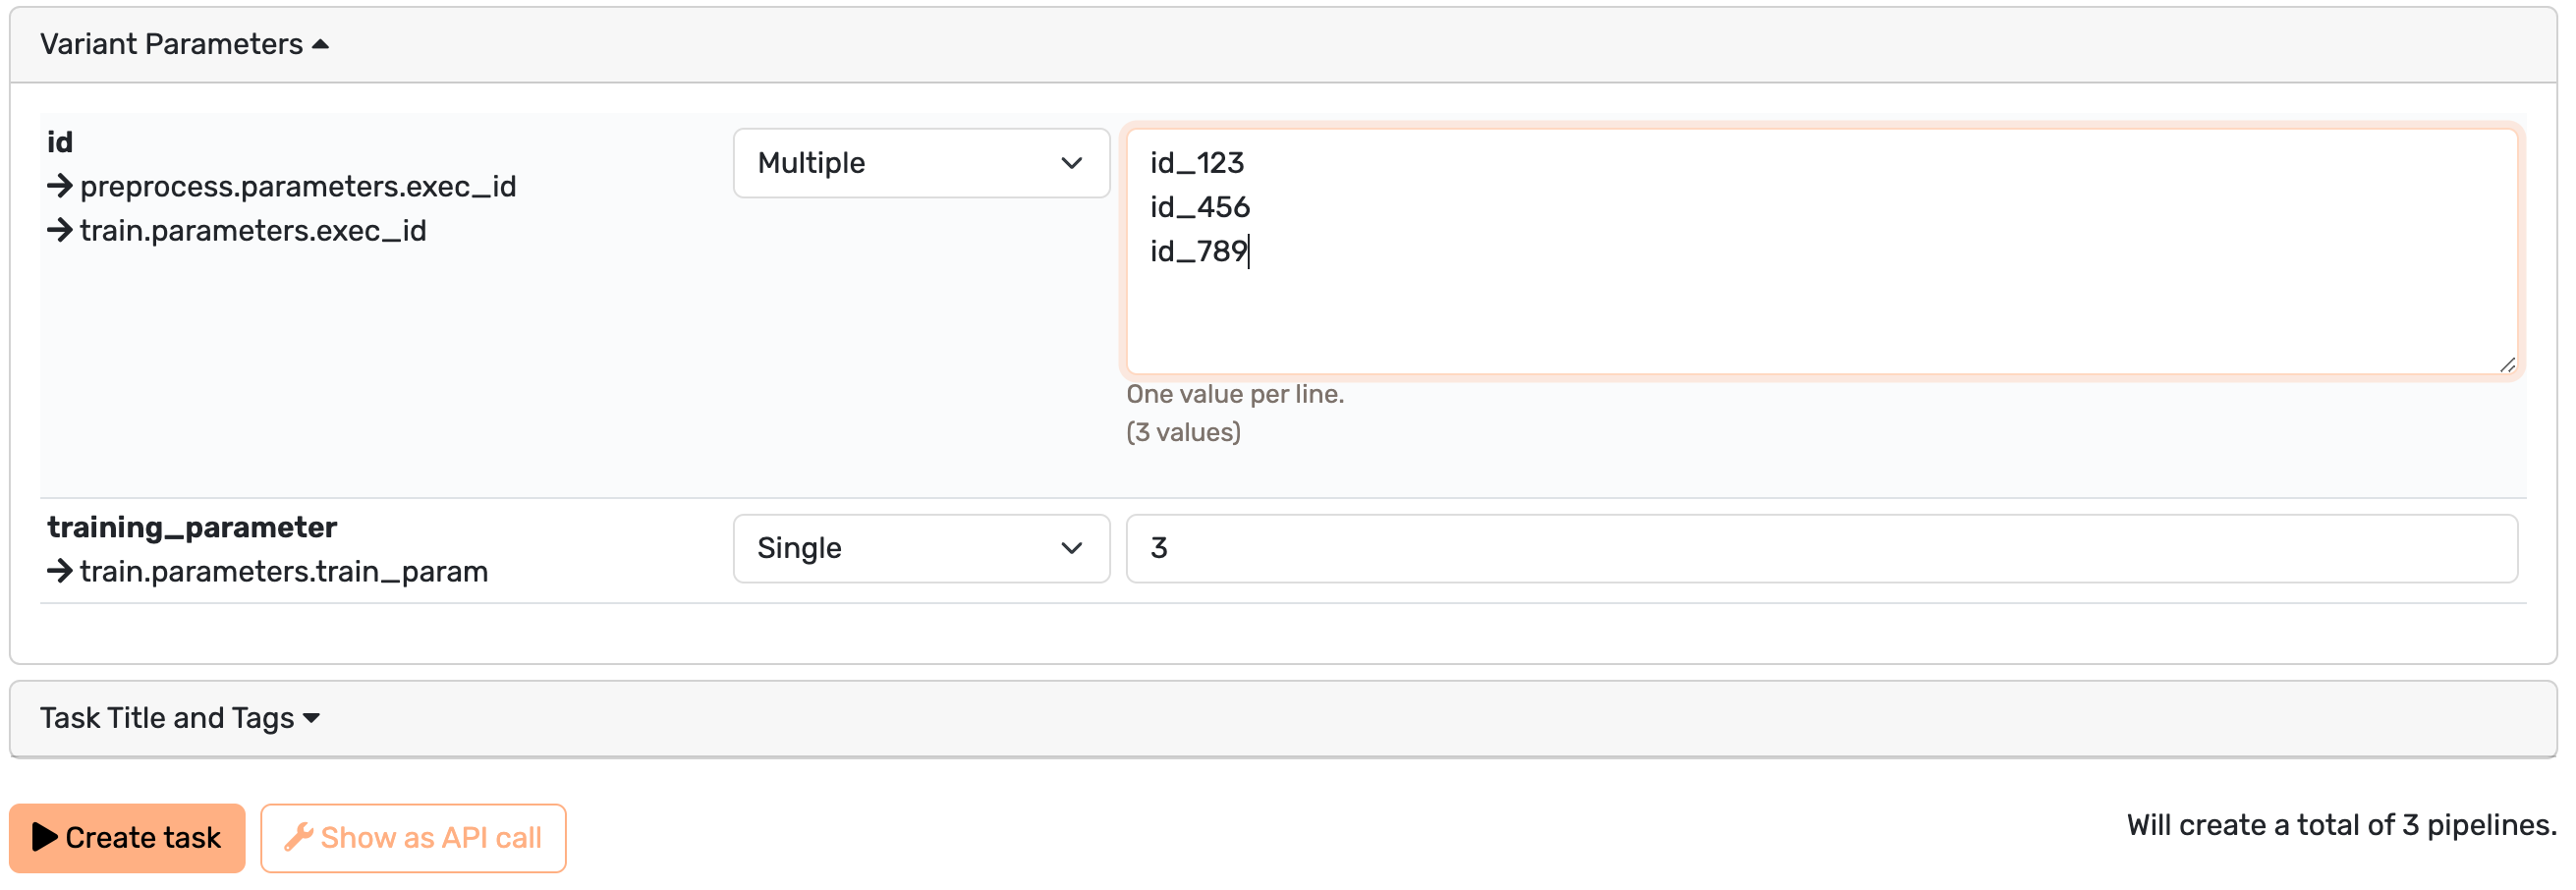Click the Create task button
This screenshot has height=890, width=2576.
pos(127,838)
